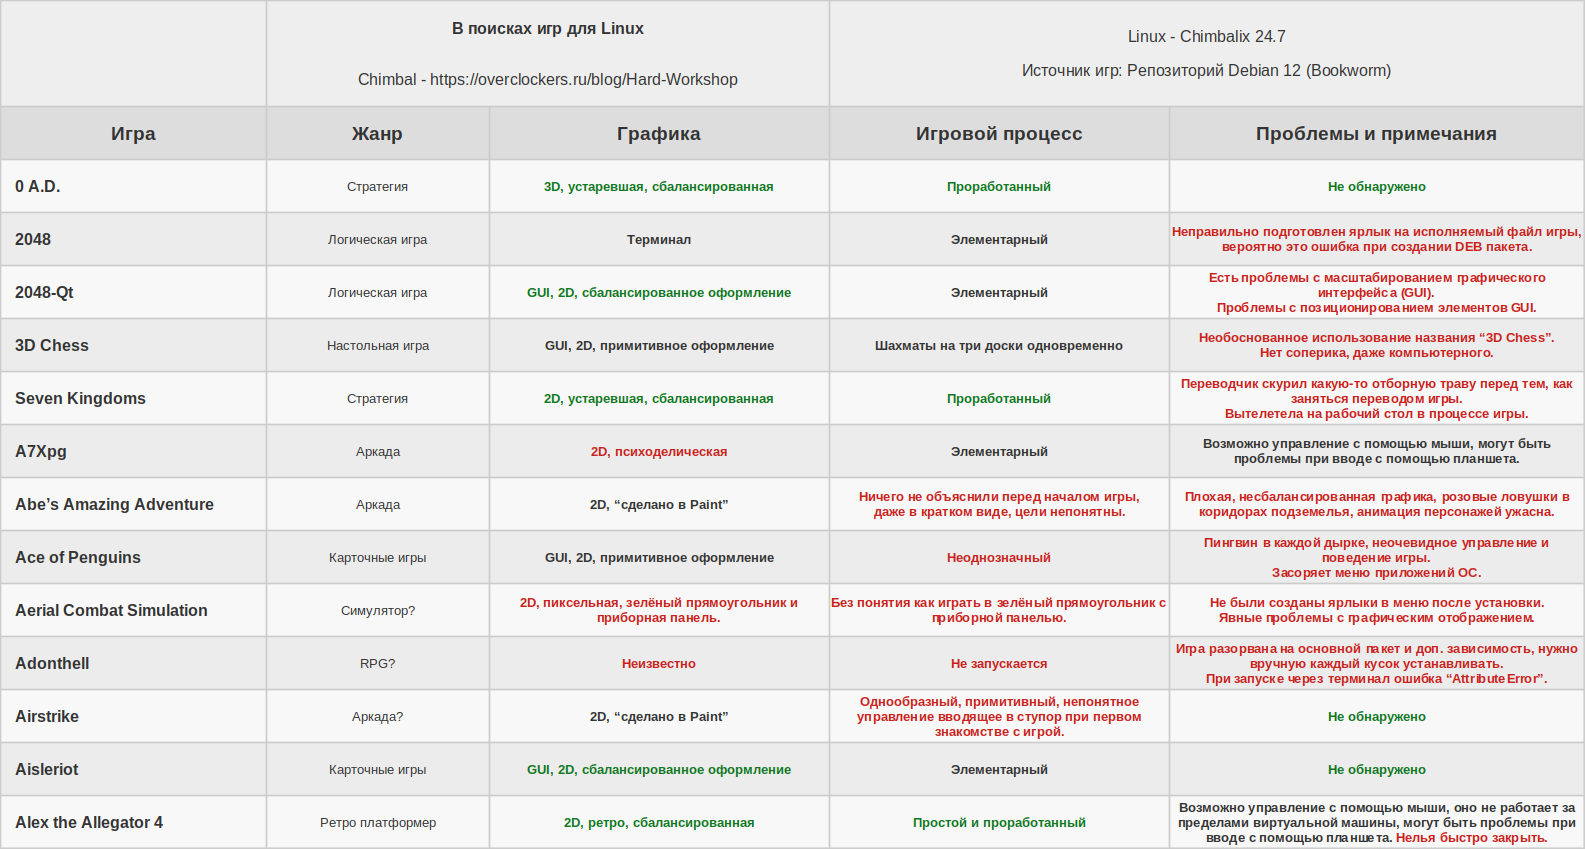Select the "2048-Qt" game name cell

click(44, 293)
